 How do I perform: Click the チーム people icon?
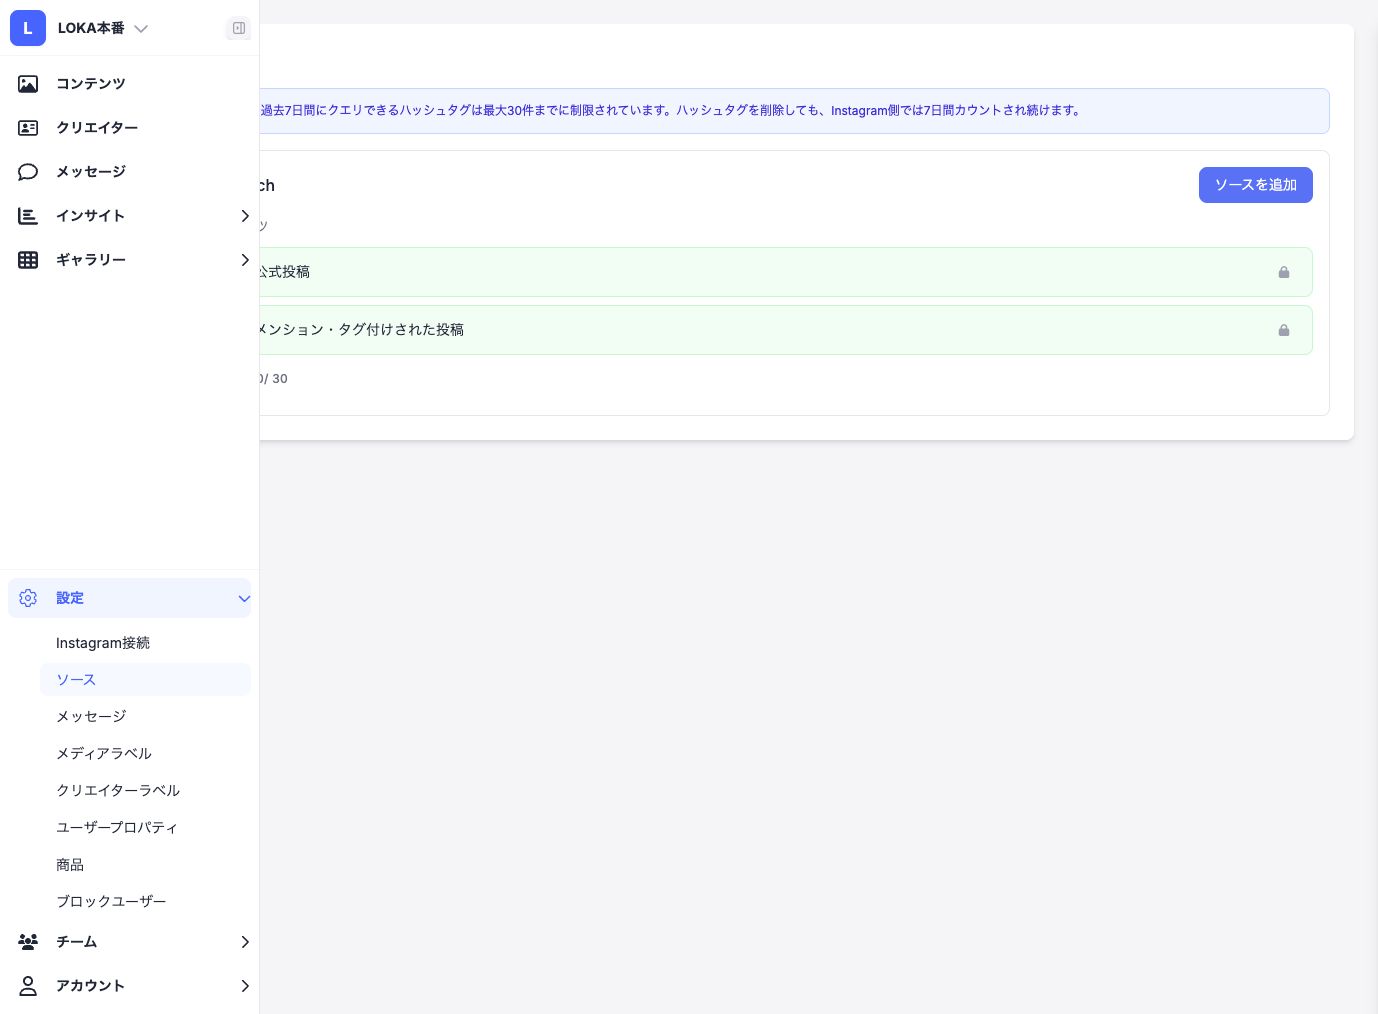point(28,942)
